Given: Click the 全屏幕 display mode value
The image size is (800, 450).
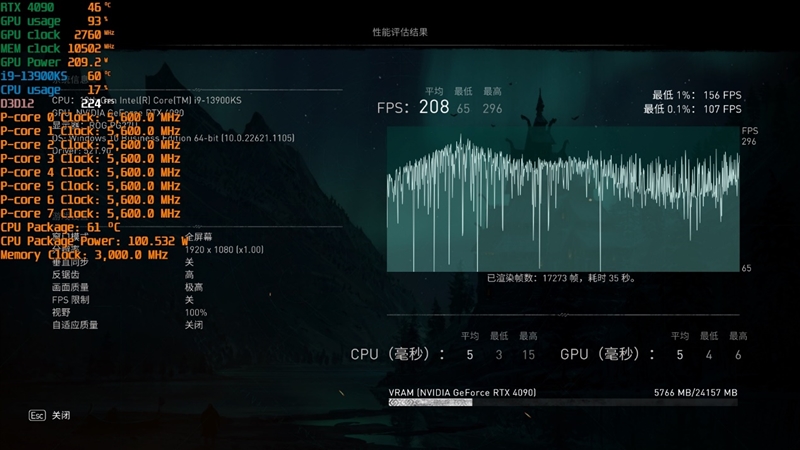Looking at the screenshot, I should (198, 237).
